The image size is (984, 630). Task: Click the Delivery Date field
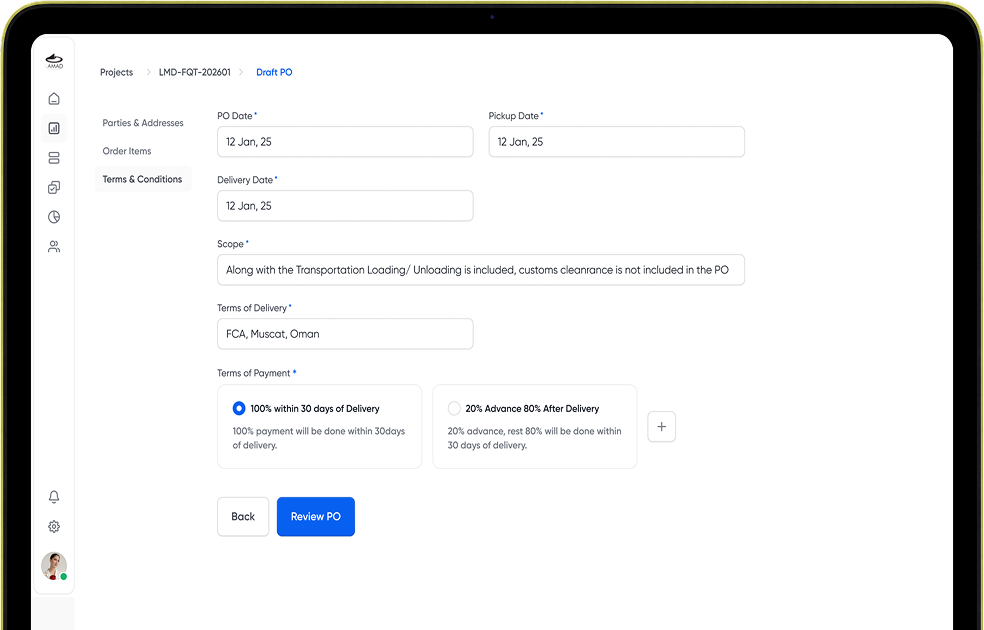click(345, 206)
